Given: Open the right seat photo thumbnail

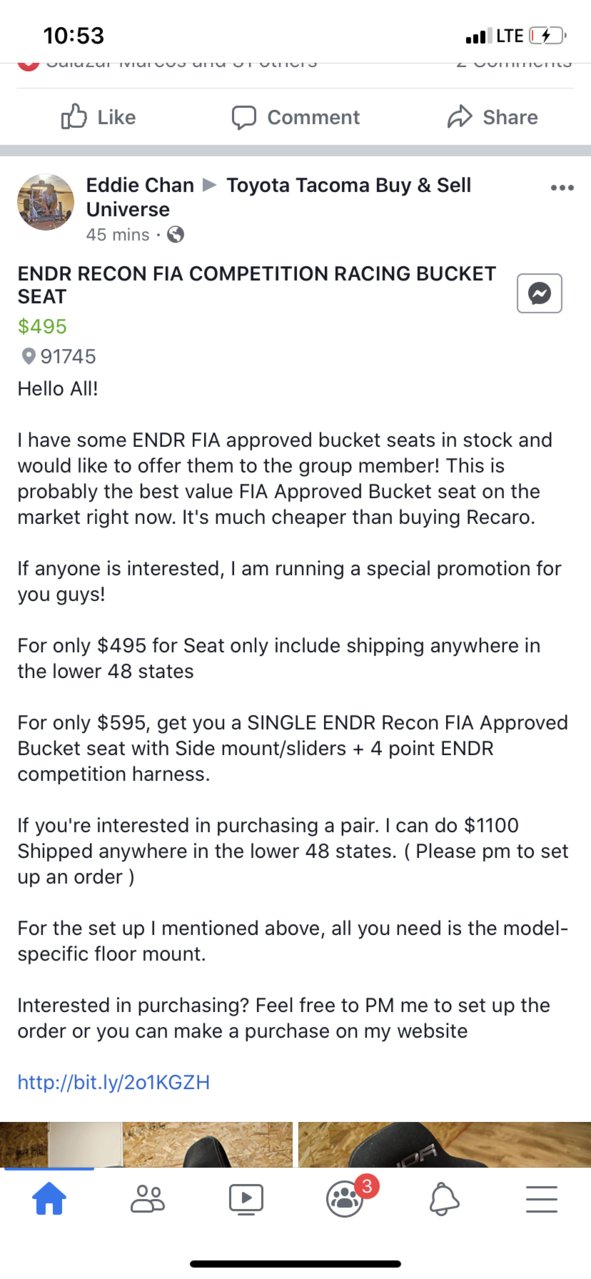Looking at the screenshot, I should [444, 1144].
